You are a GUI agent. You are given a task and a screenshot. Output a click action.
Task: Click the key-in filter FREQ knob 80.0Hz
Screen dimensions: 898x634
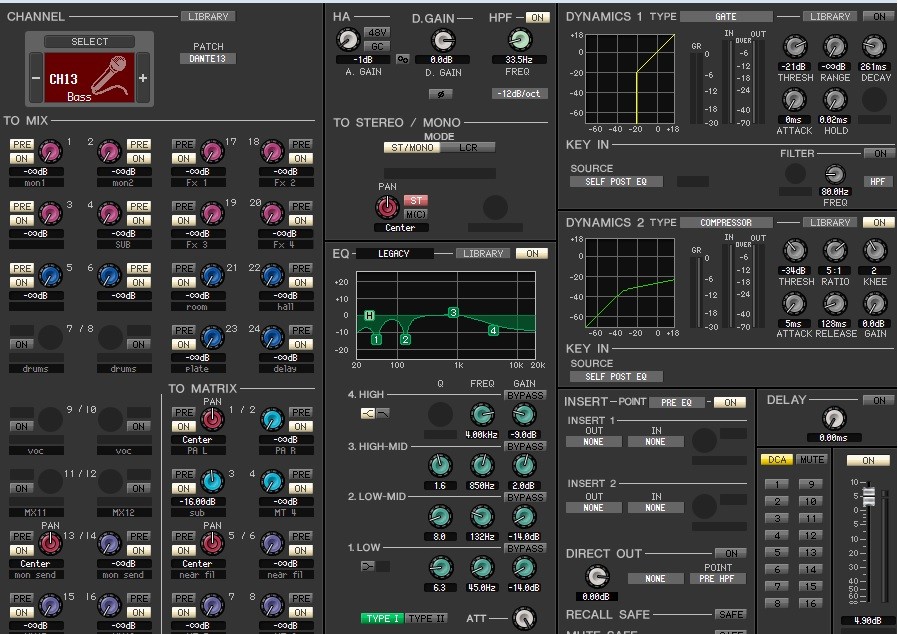tap(835, 174)
